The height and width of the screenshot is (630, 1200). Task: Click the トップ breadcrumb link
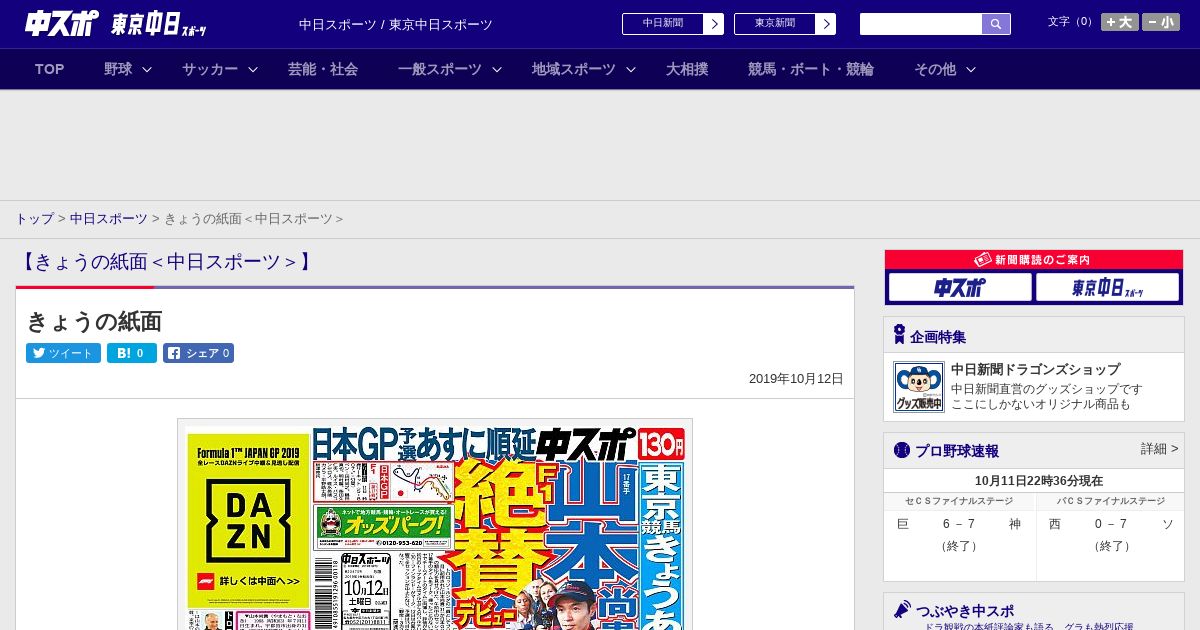pyautogui.click(x=34, y=219)
